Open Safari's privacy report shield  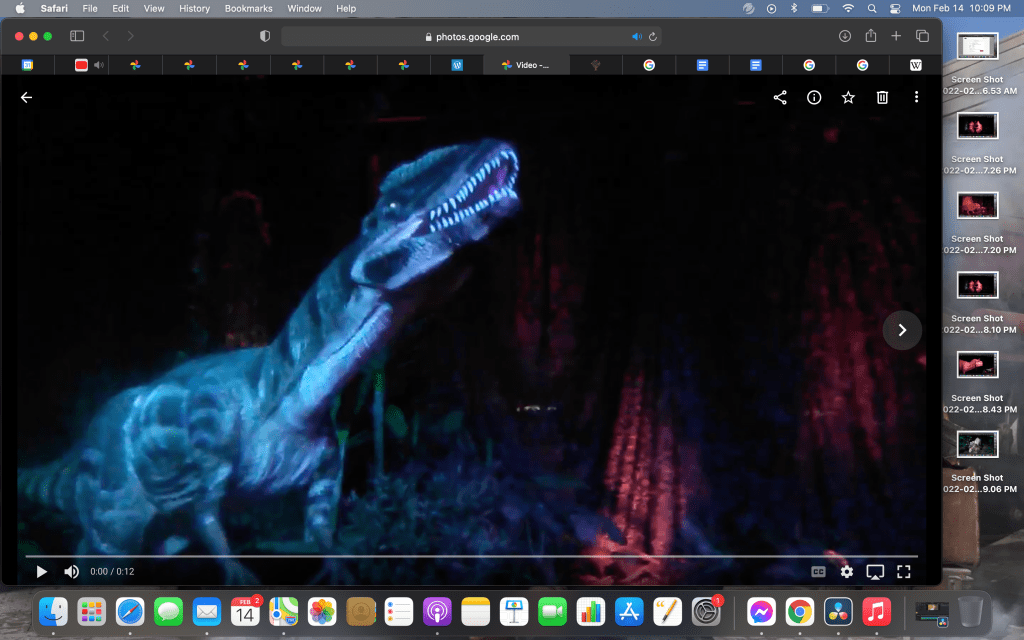(264, 36)
